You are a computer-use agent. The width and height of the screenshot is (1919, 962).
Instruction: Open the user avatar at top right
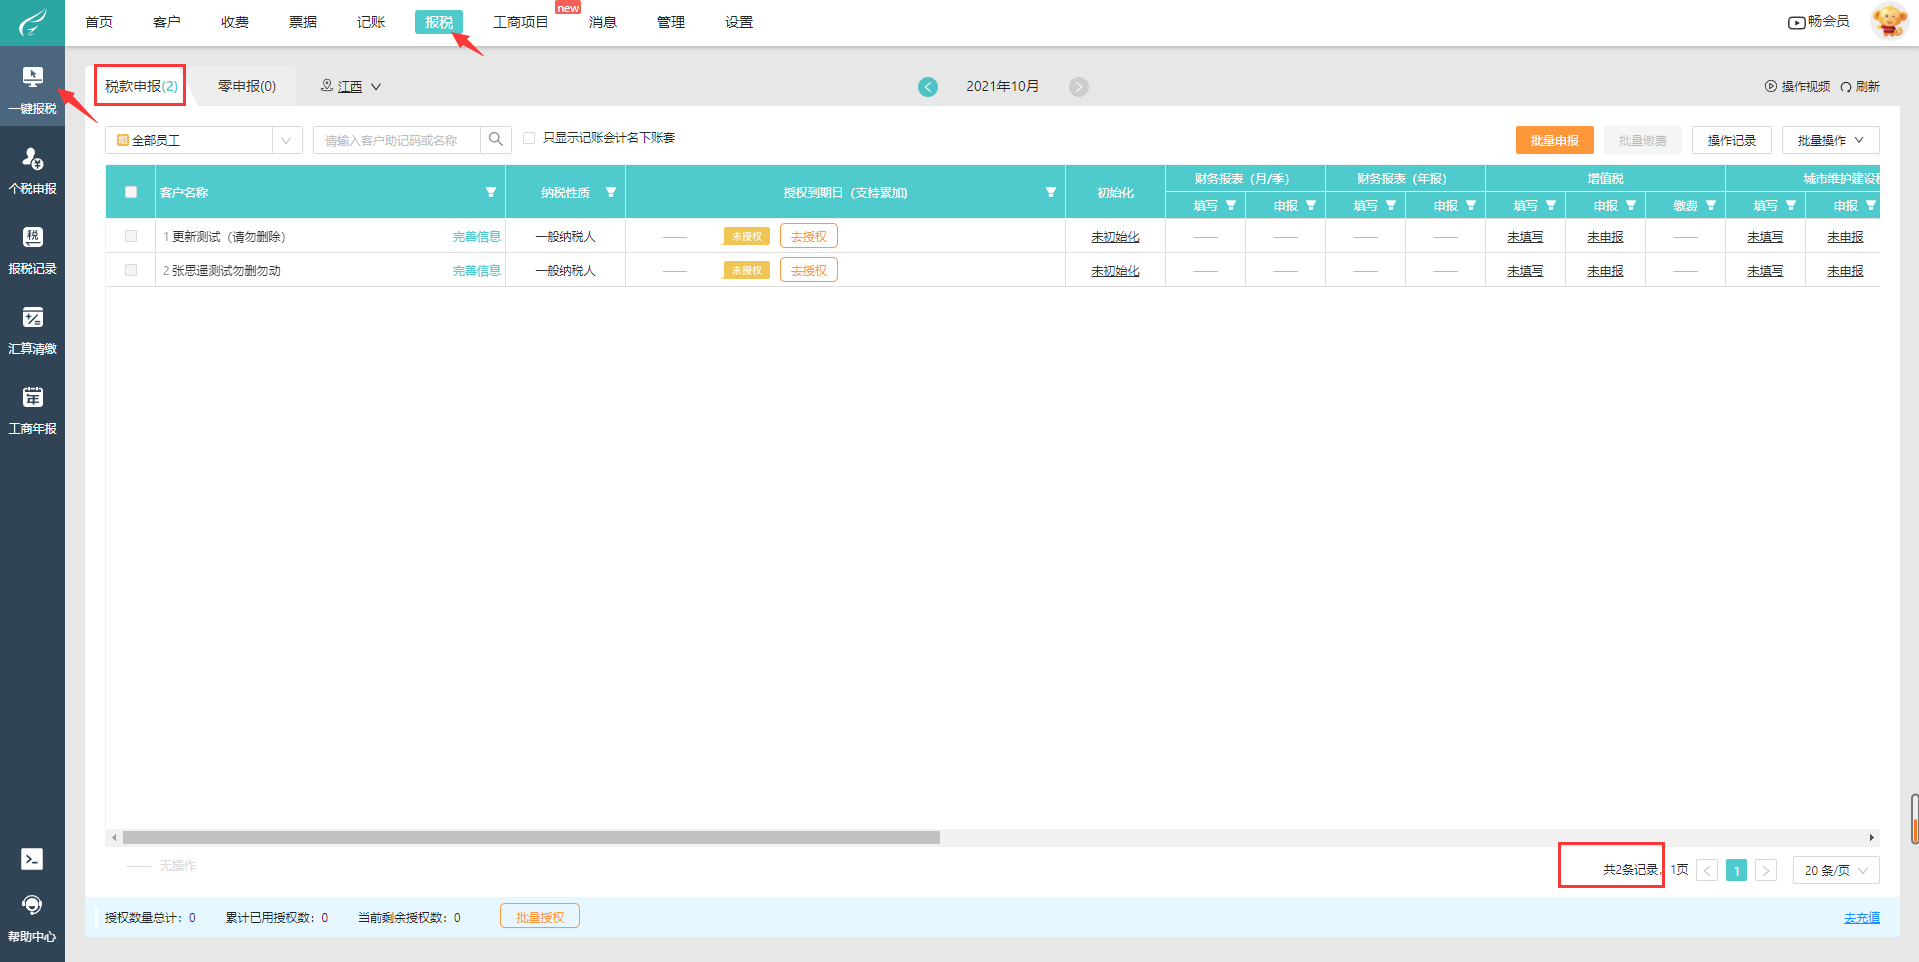click(1889, 21)
